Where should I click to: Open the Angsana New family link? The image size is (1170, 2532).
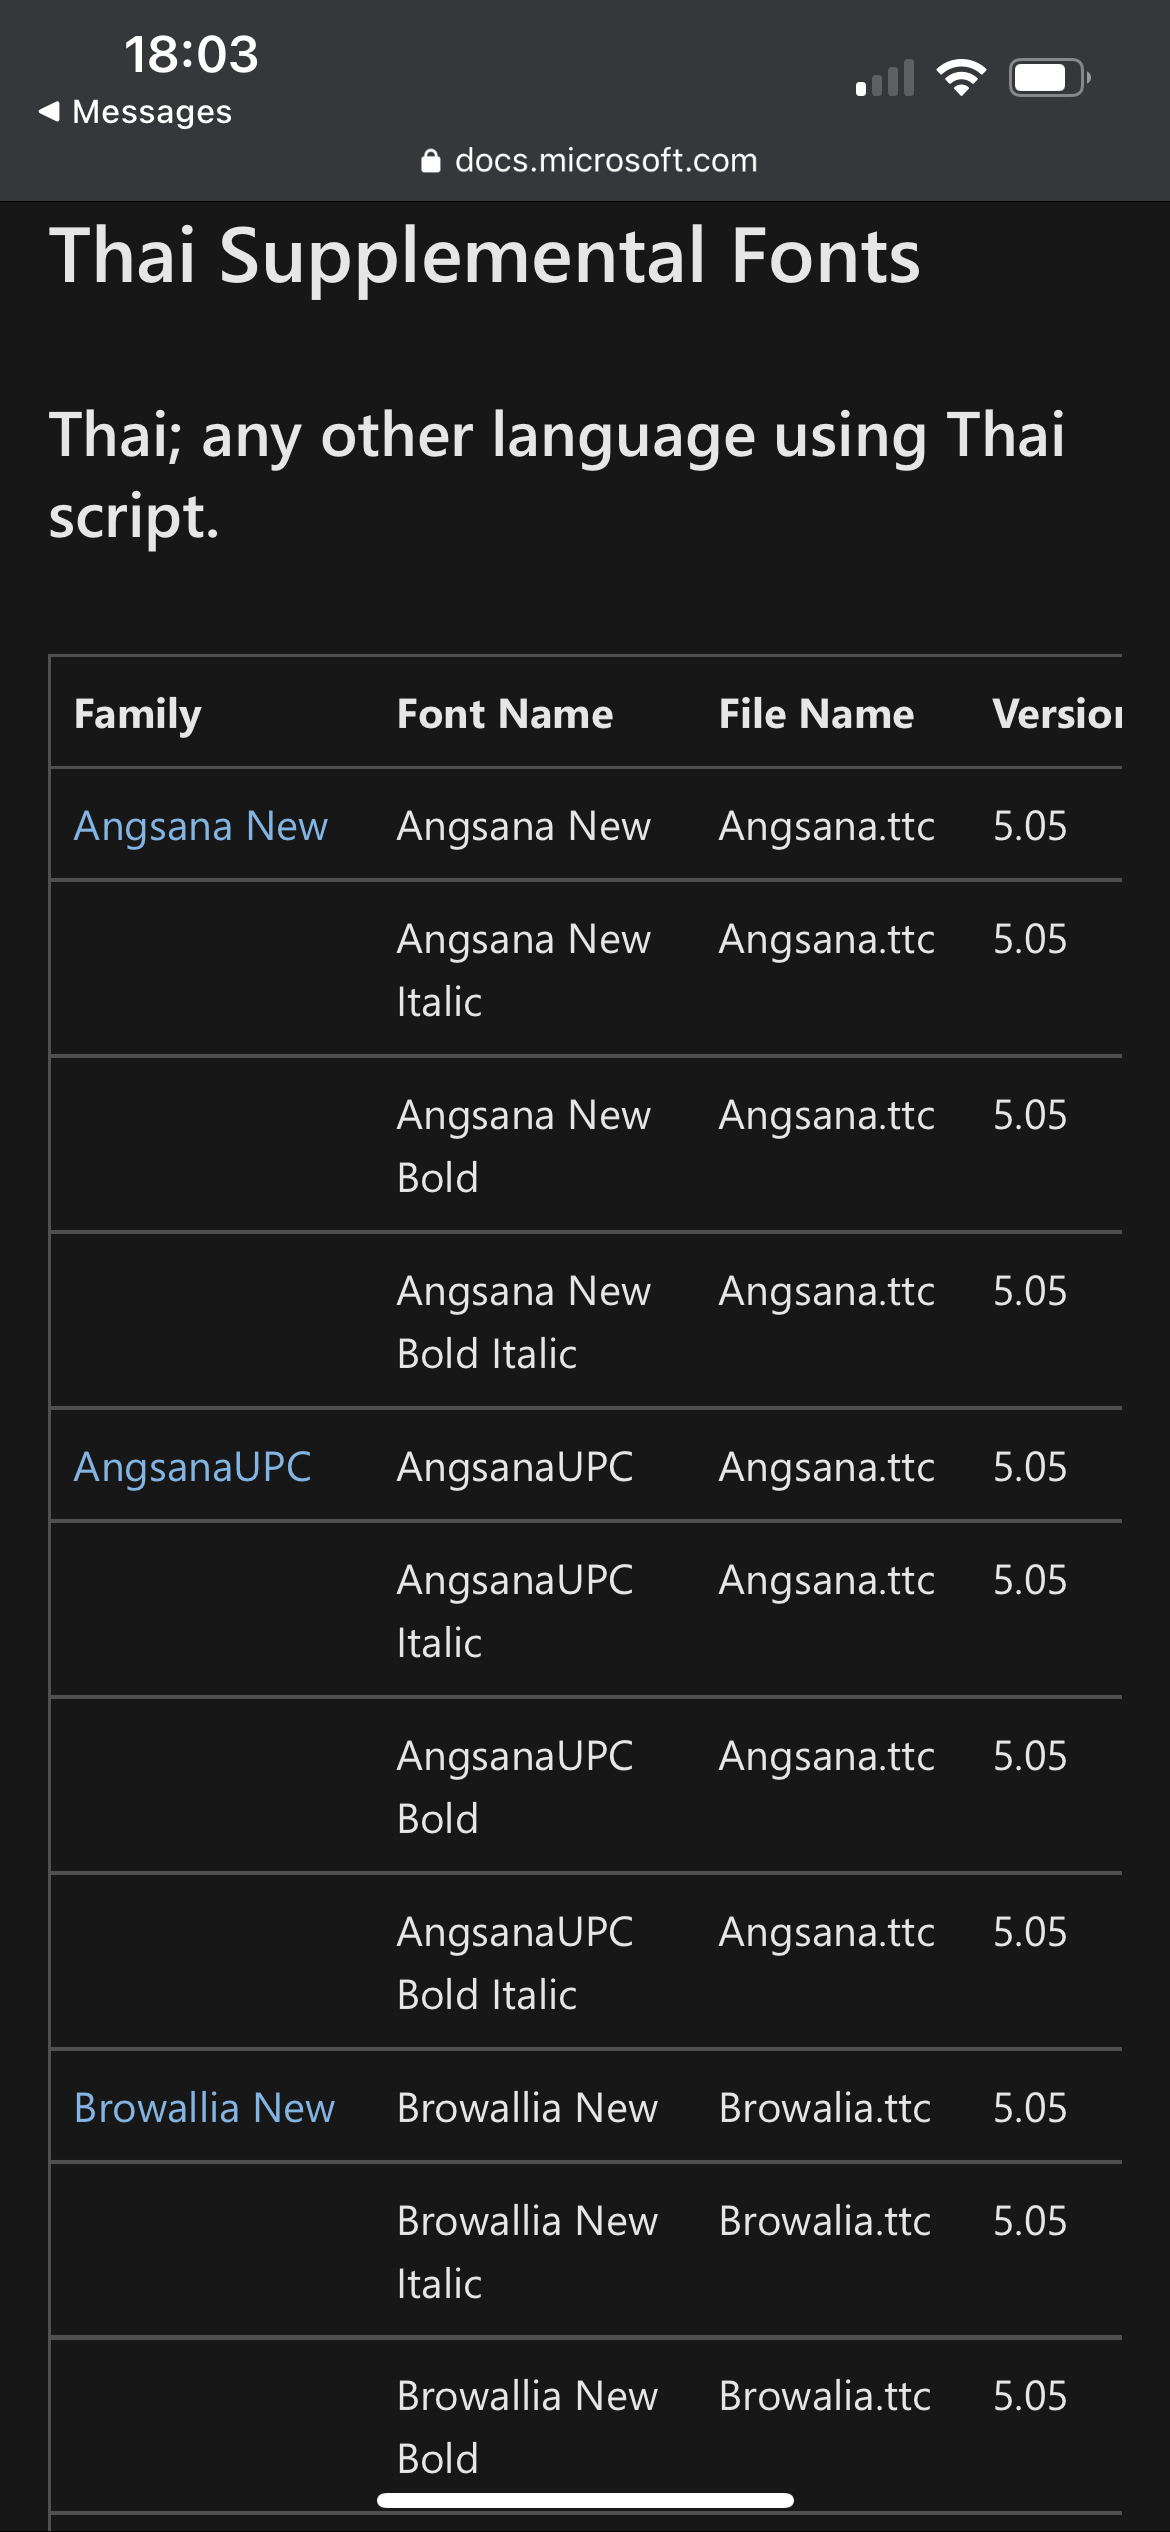click(201, 826)
